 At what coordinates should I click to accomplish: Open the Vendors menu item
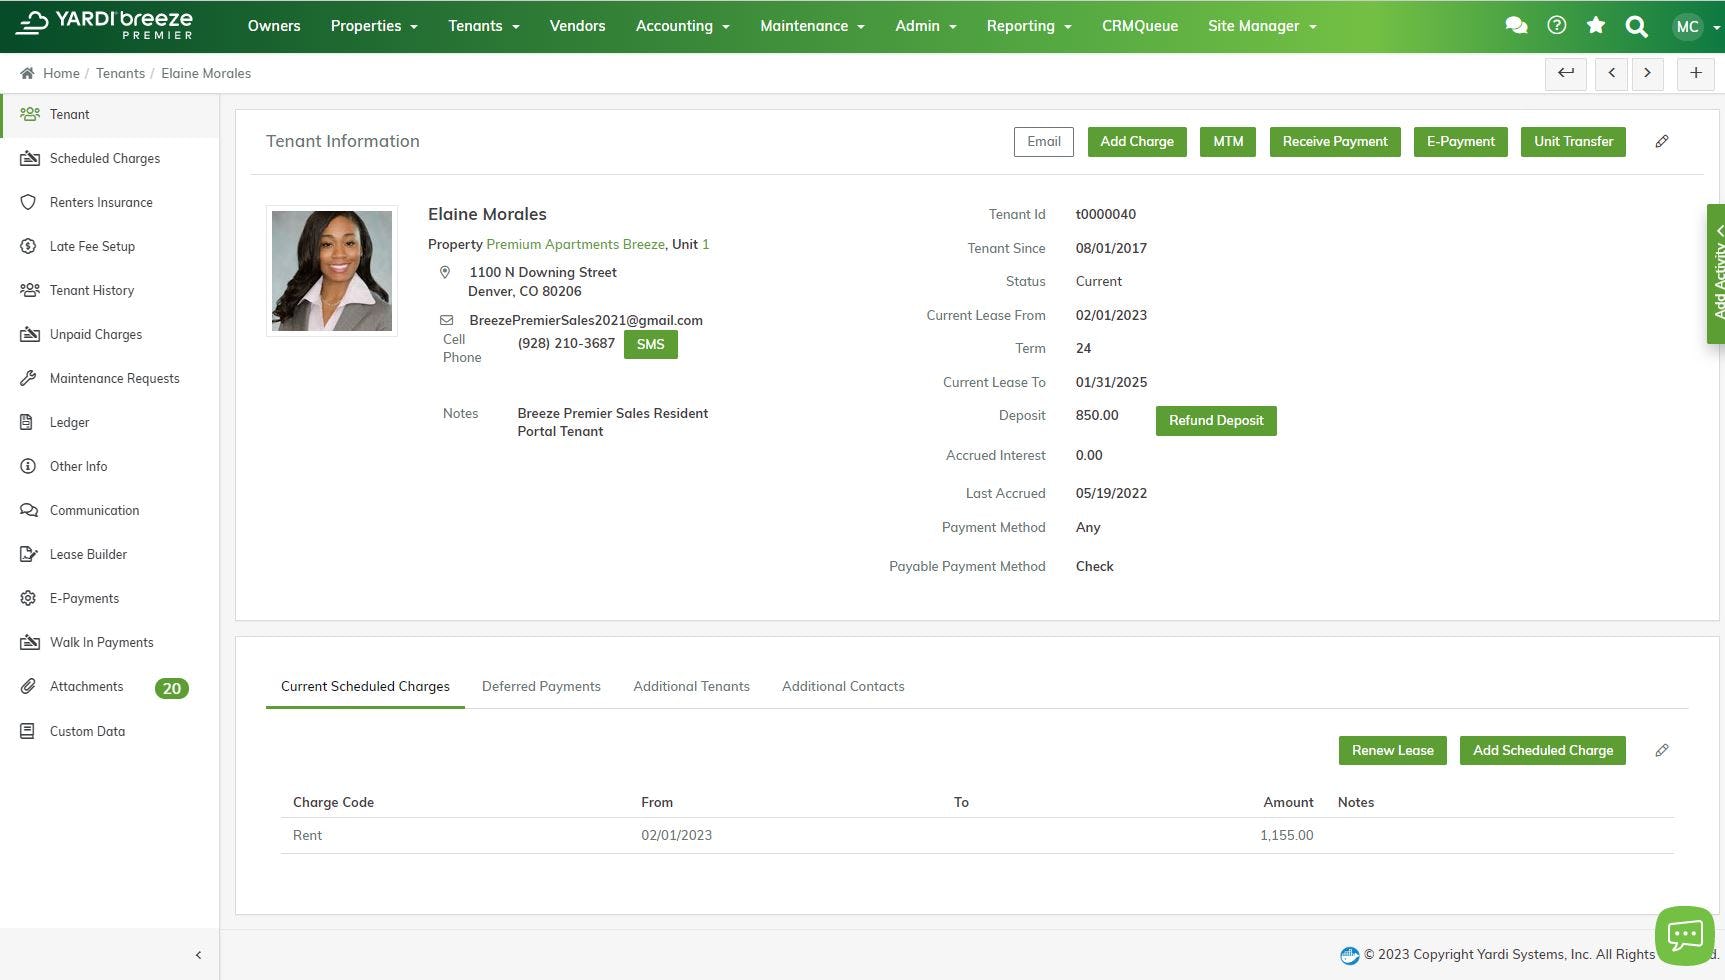[x=577, y=26]
